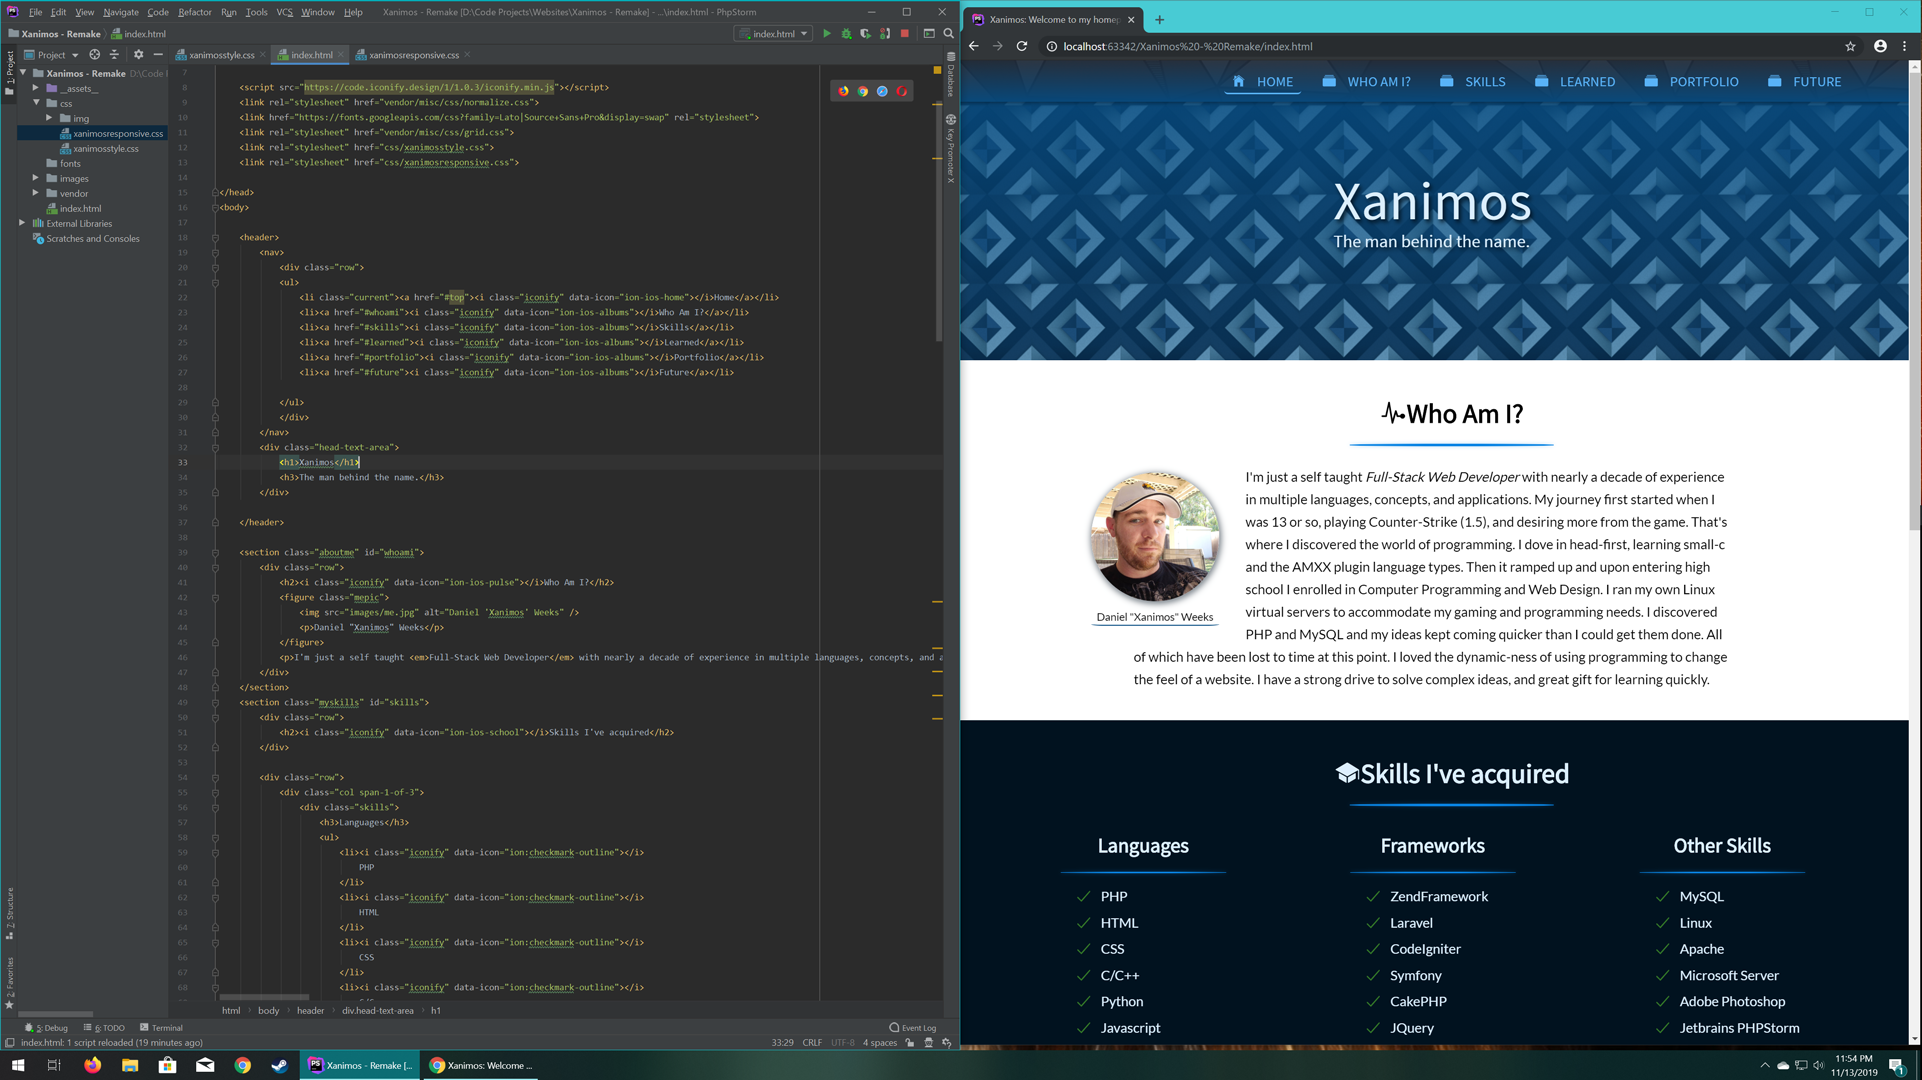This screenshot has width=1922, height=1080.
Task: Collapse the css folder in project tree
Action: pyautogui.click(x=36, y=103)
